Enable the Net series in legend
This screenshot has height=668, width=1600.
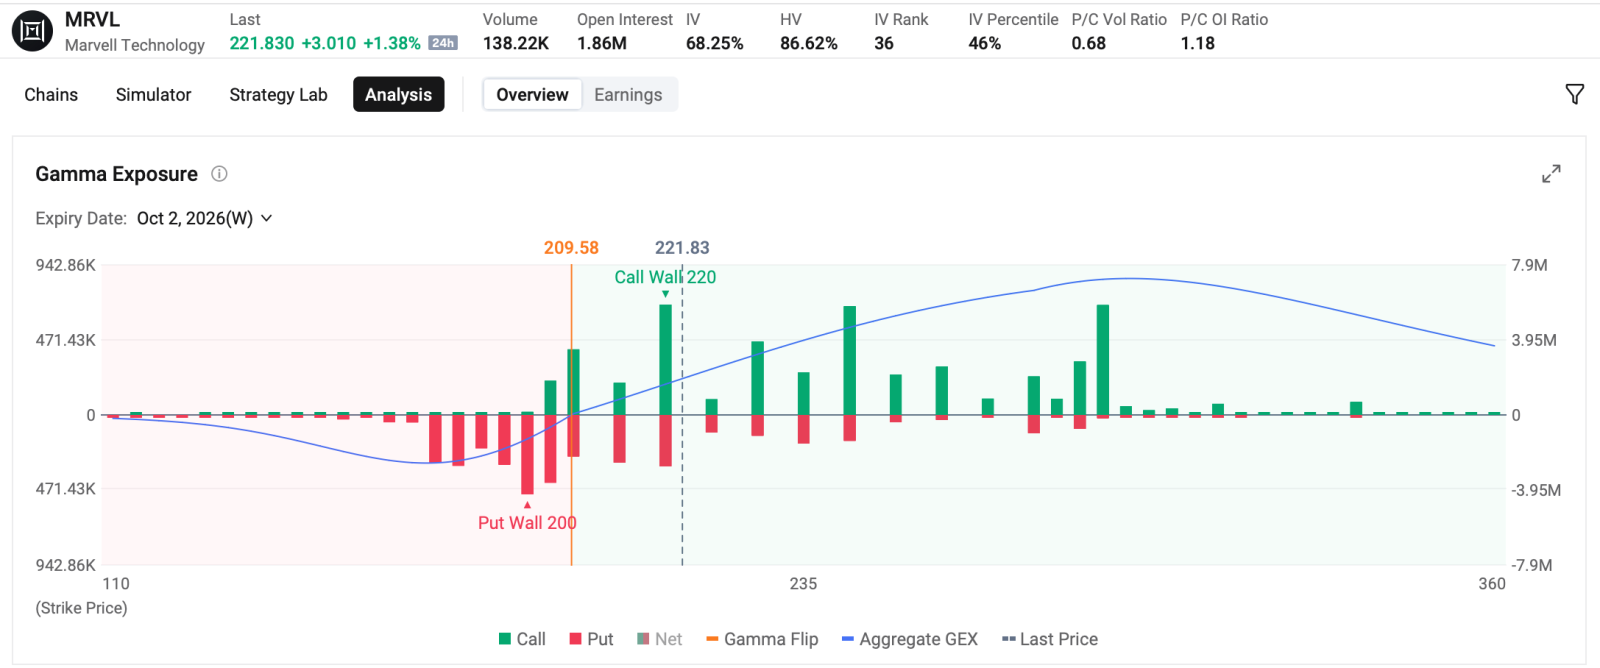coord(660,639)
